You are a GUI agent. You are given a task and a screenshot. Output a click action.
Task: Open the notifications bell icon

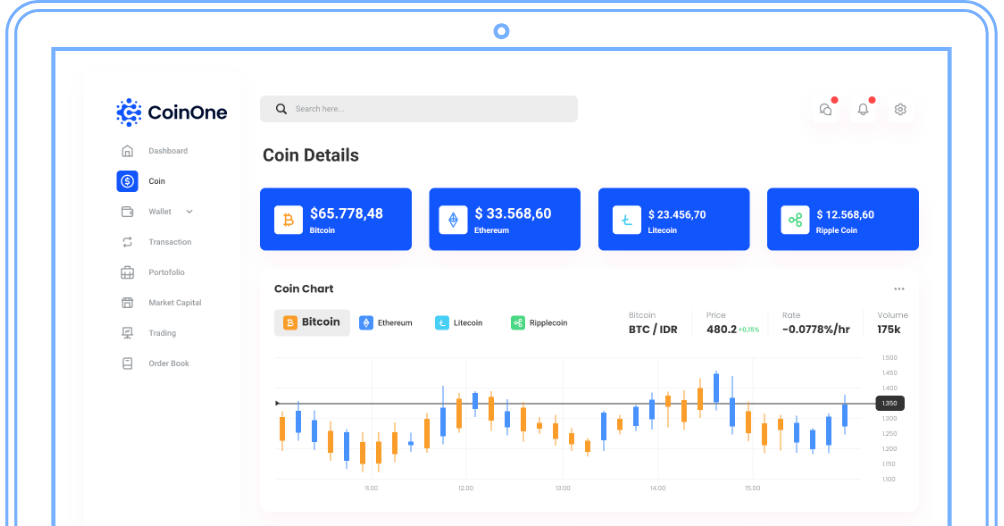(x=863, y=109)
